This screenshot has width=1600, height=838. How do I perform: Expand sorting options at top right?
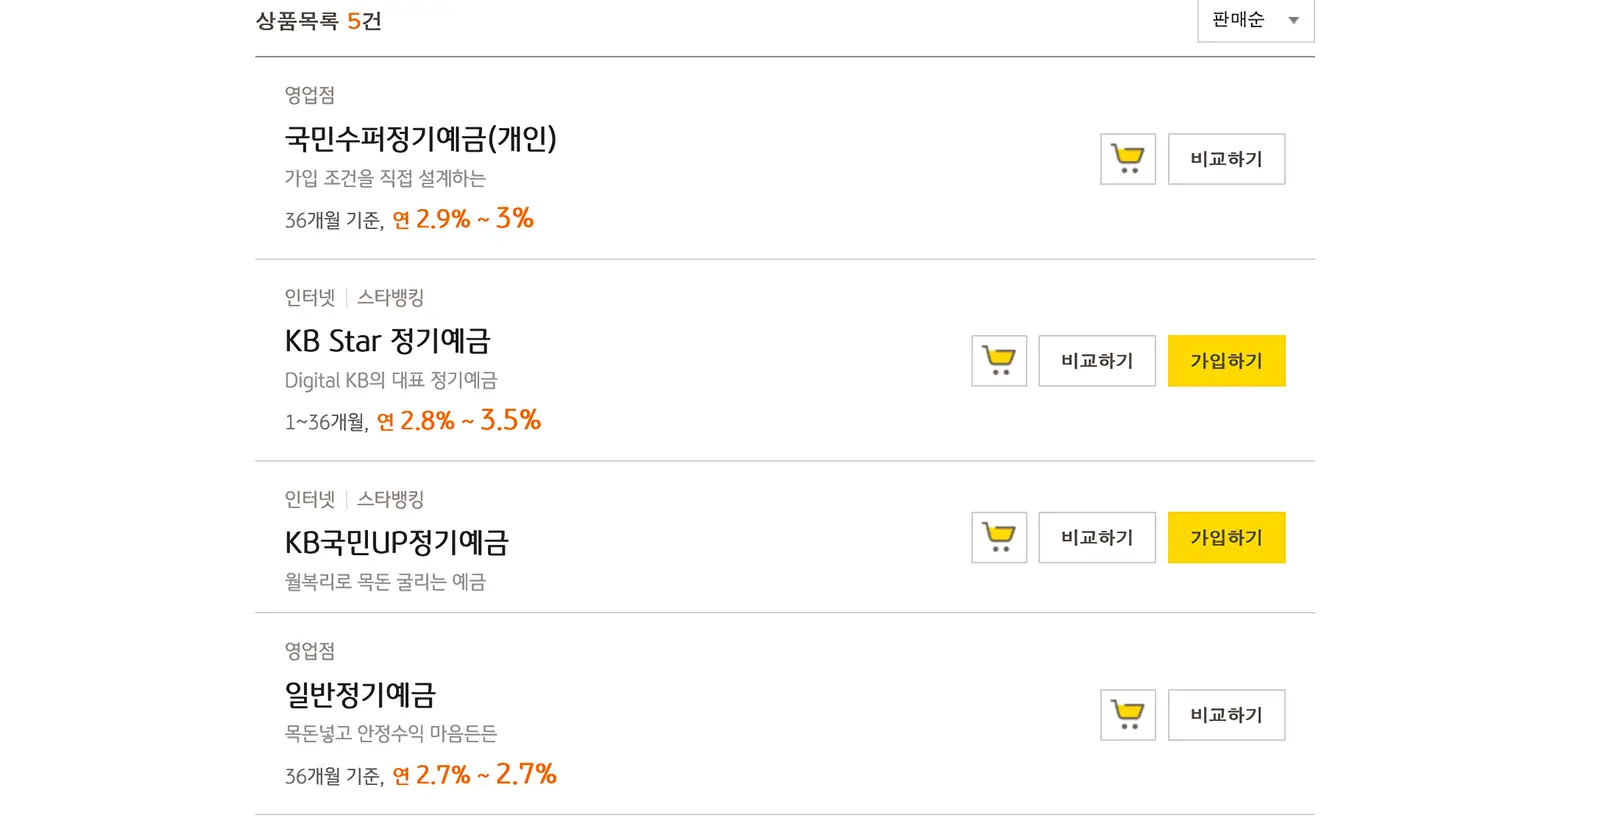(x=1255, y=20)
